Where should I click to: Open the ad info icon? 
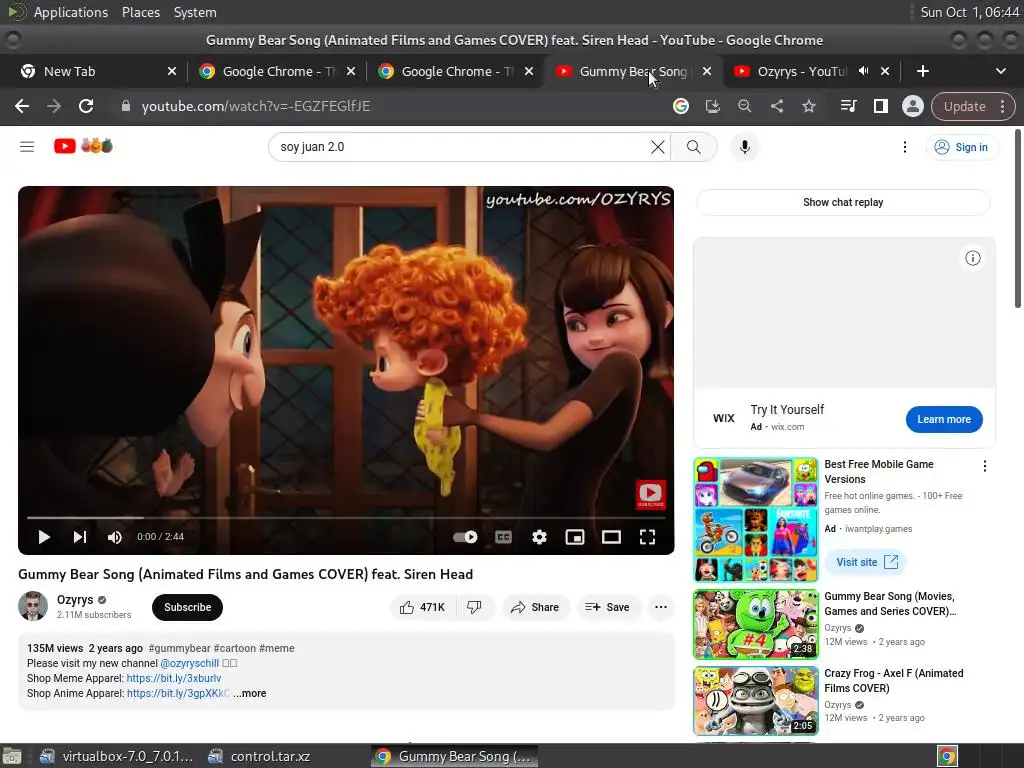pyautogui.click(x=972, y=258)
